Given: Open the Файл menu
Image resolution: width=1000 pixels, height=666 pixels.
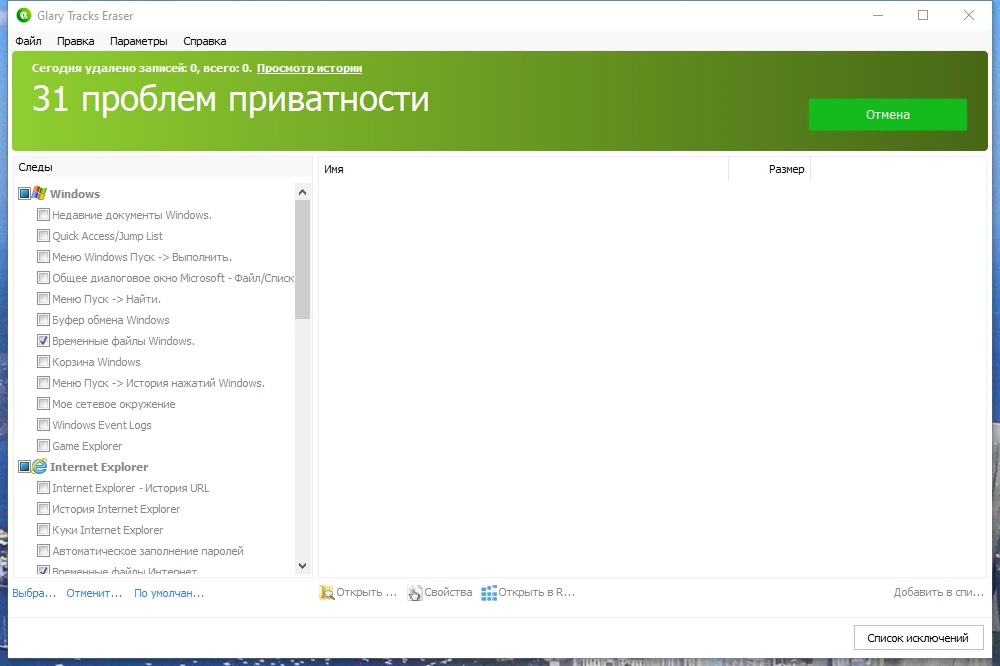Looking at the screenshot, I should pyautogui.click(x=29, y=41).
